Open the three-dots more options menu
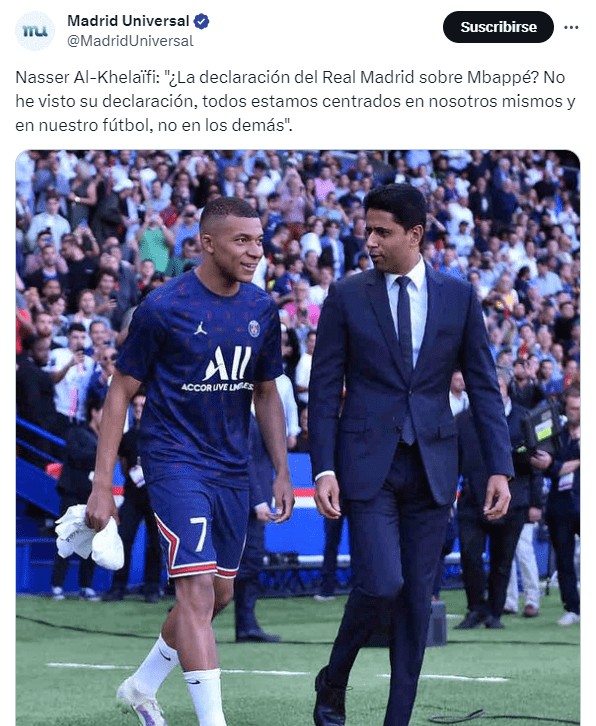This screenshot has width=596, height=726. click(571, 27)
